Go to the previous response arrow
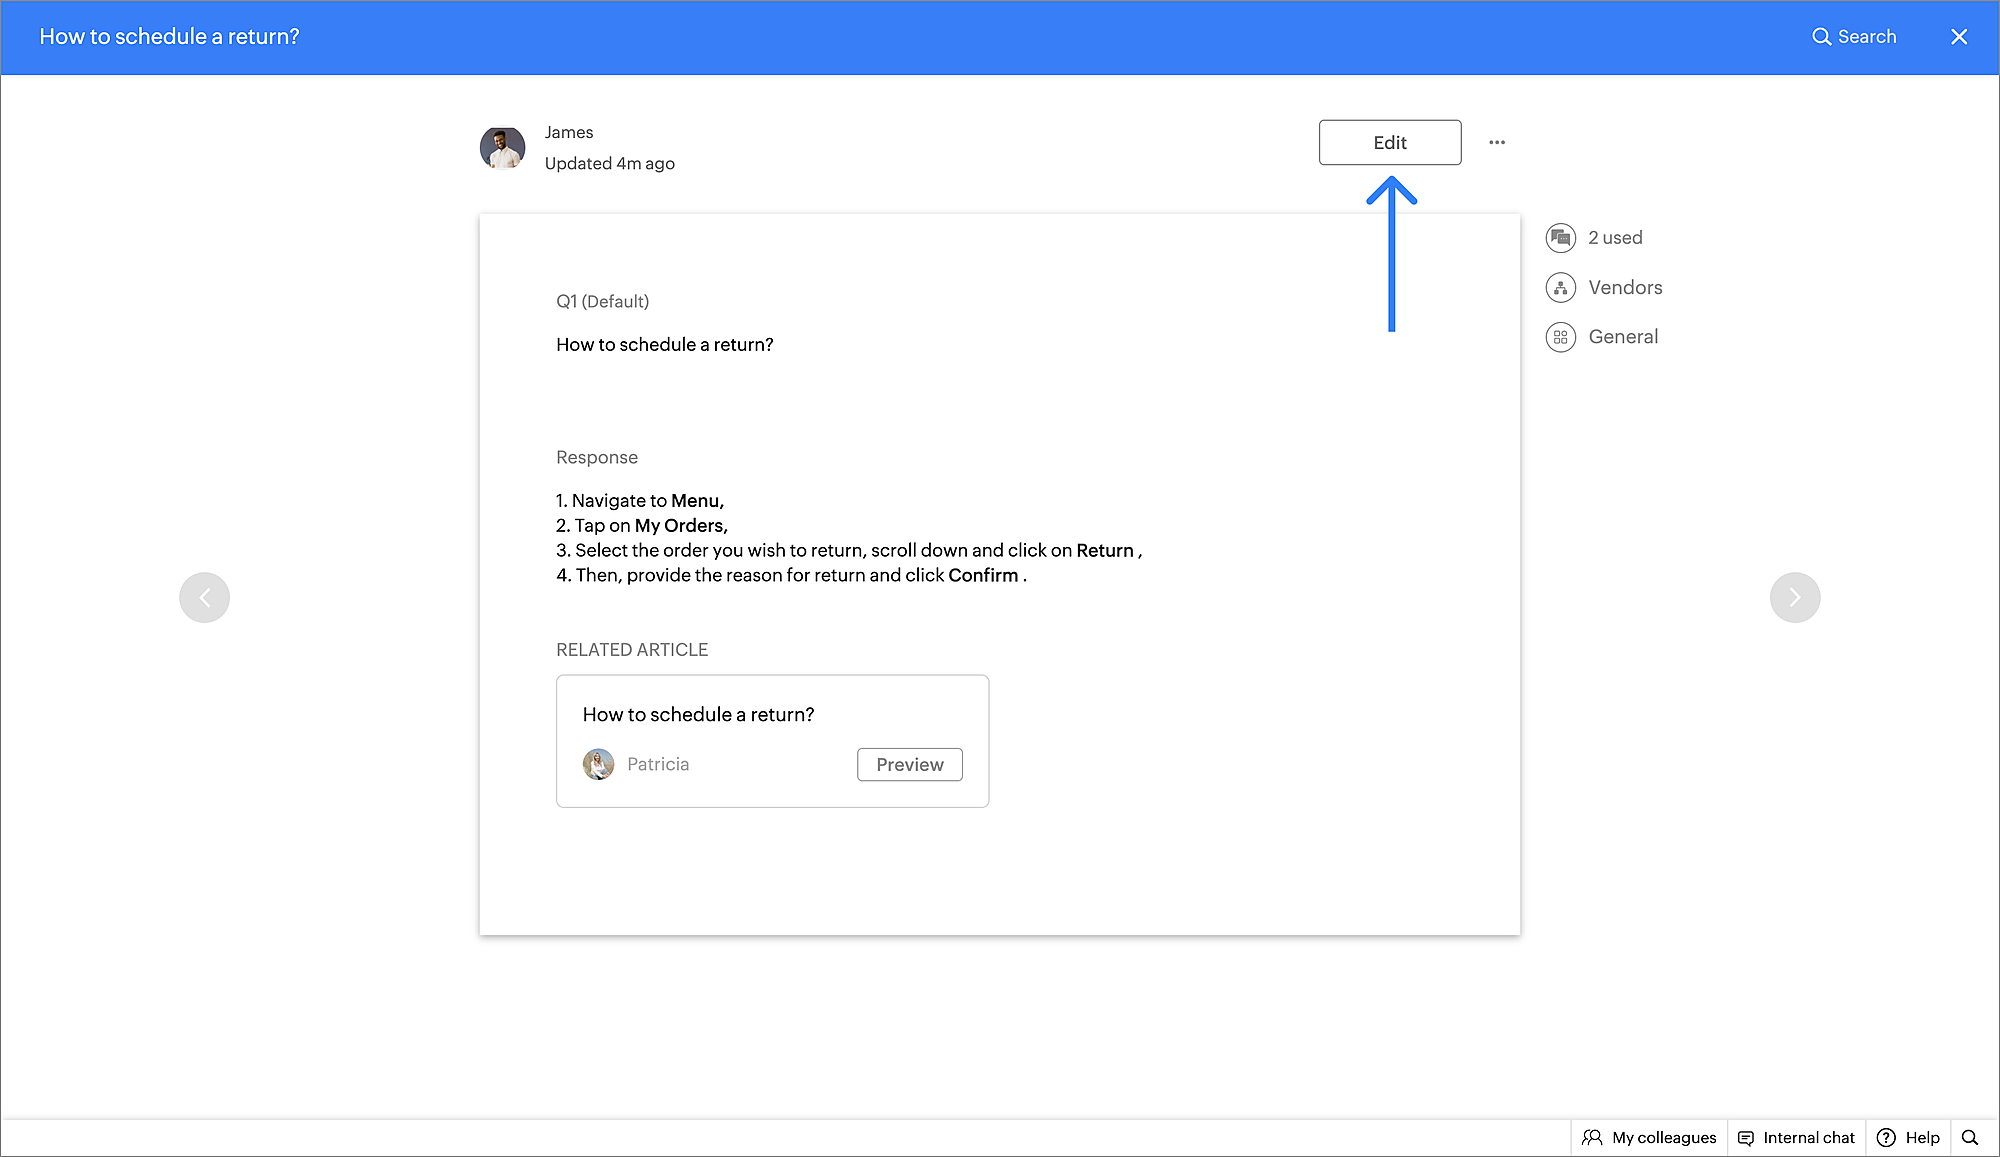This screenshot has height=1157, width=2000. pos(204,597)
